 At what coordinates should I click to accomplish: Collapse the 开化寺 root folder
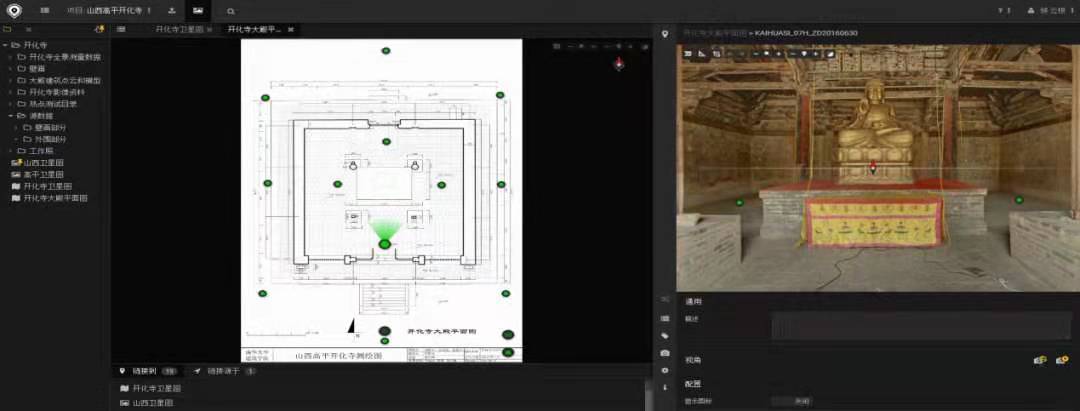(x=5, y=45)
